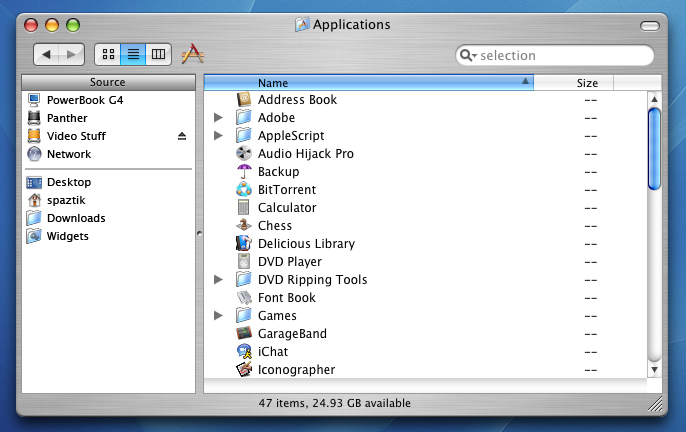
Task: Zoom window with green button
Action: point(73,25)
